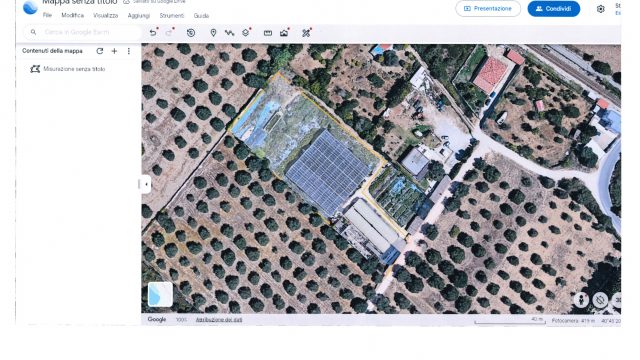Click the Contenuti della mappa heading
The image size is (640, 360).
[52, 51]
